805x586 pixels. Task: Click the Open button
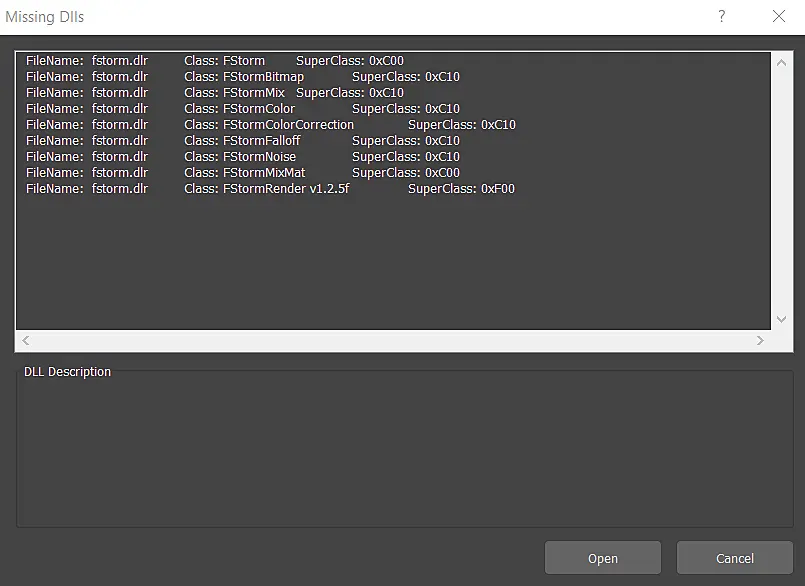[603, 558]
